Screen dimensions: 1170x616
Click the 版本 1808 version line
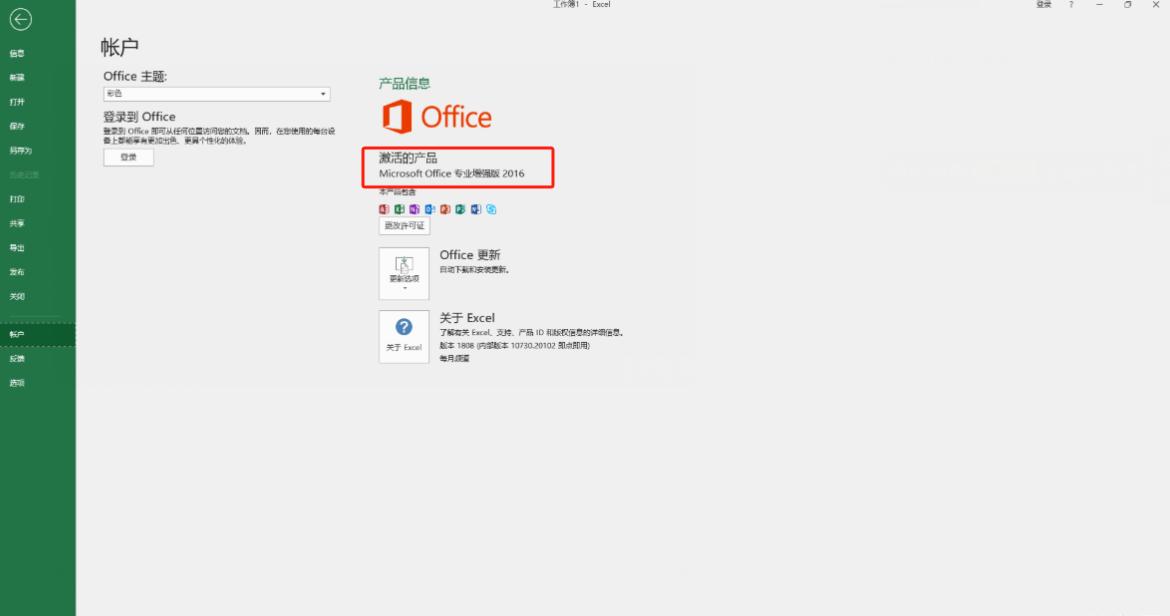click(514, 346)
